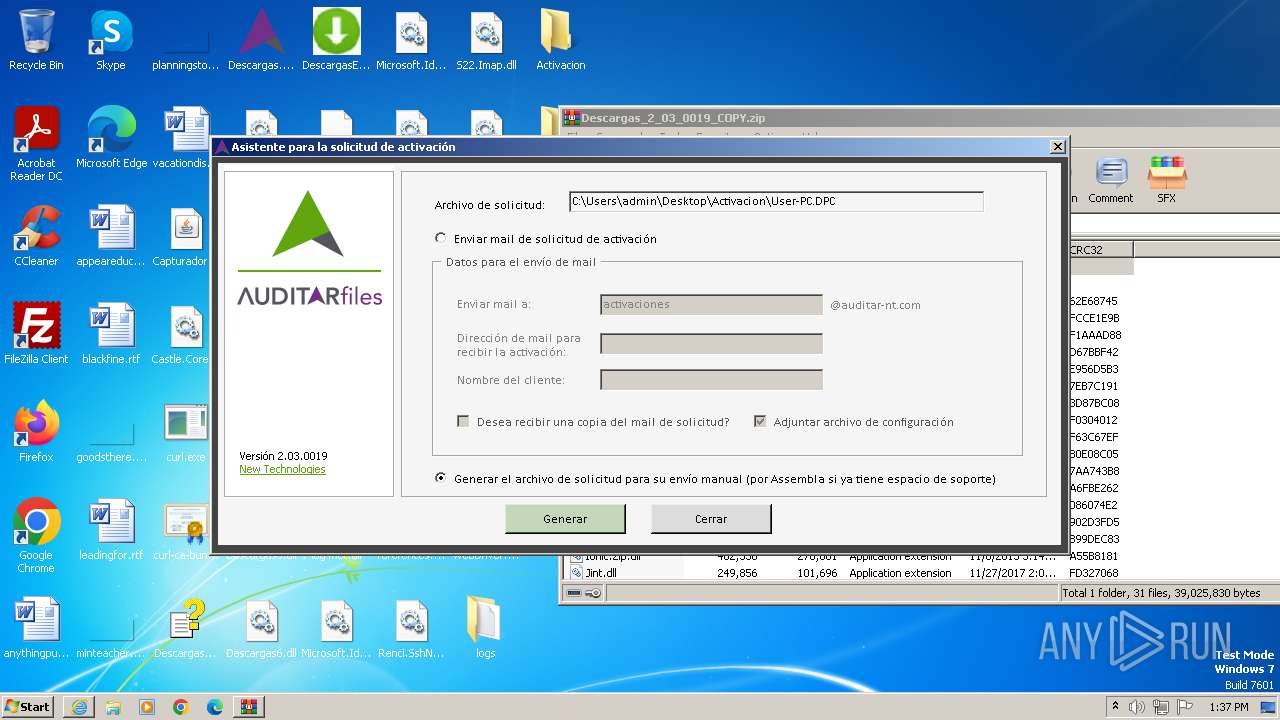Open the Microsoft Edge desktop icon

click(x=111, y=138)
